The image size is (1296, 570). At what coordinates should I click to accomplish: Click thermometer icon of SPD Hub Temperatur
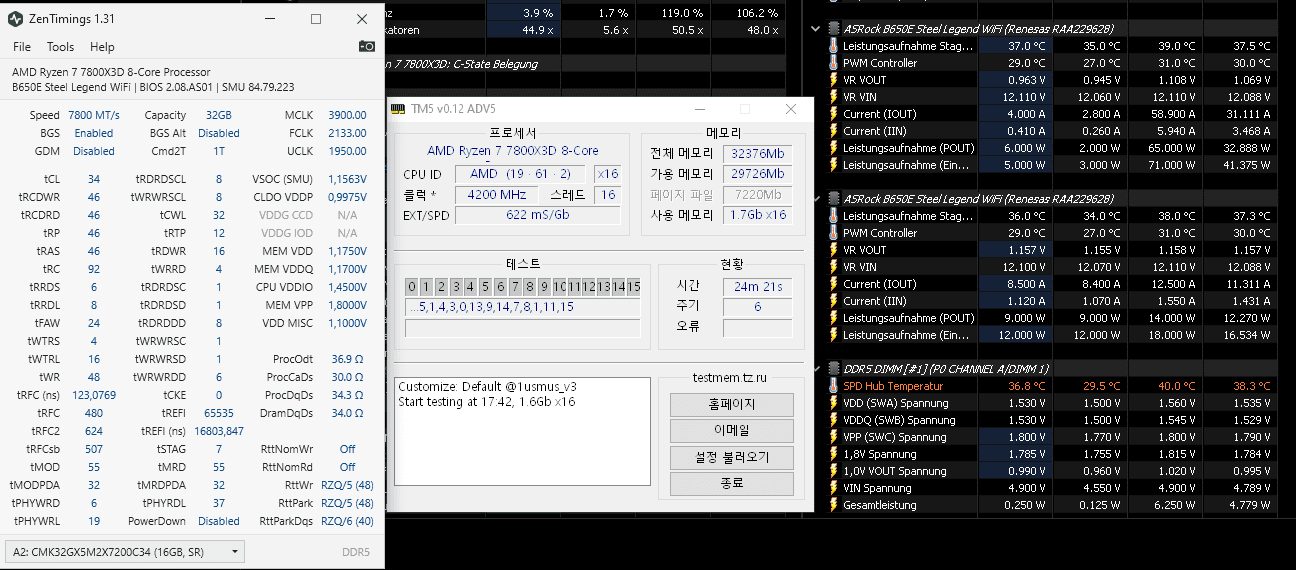point(834,386)
